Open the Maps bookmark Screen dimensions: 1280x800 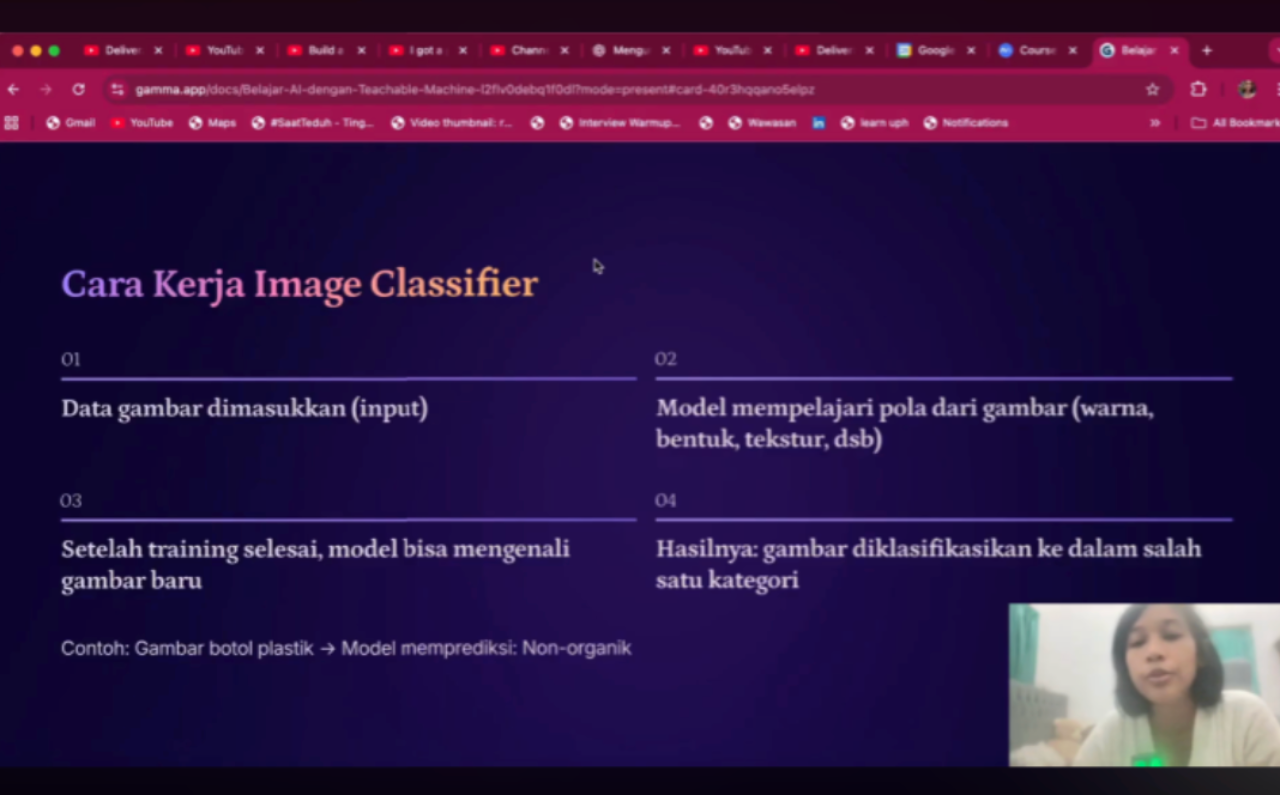pos(212,123)
